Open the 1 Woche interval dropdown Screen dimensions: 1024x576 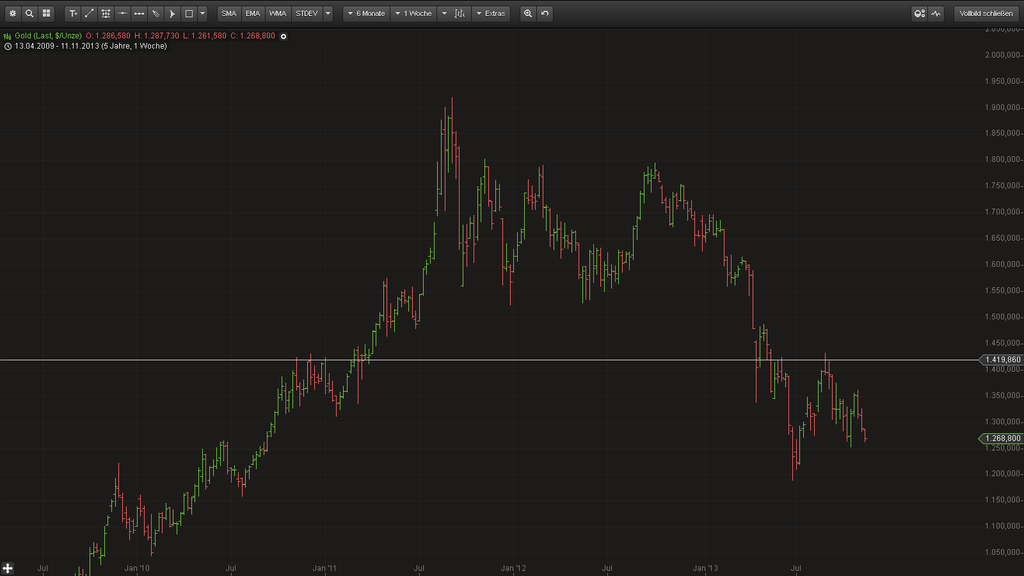414,13
